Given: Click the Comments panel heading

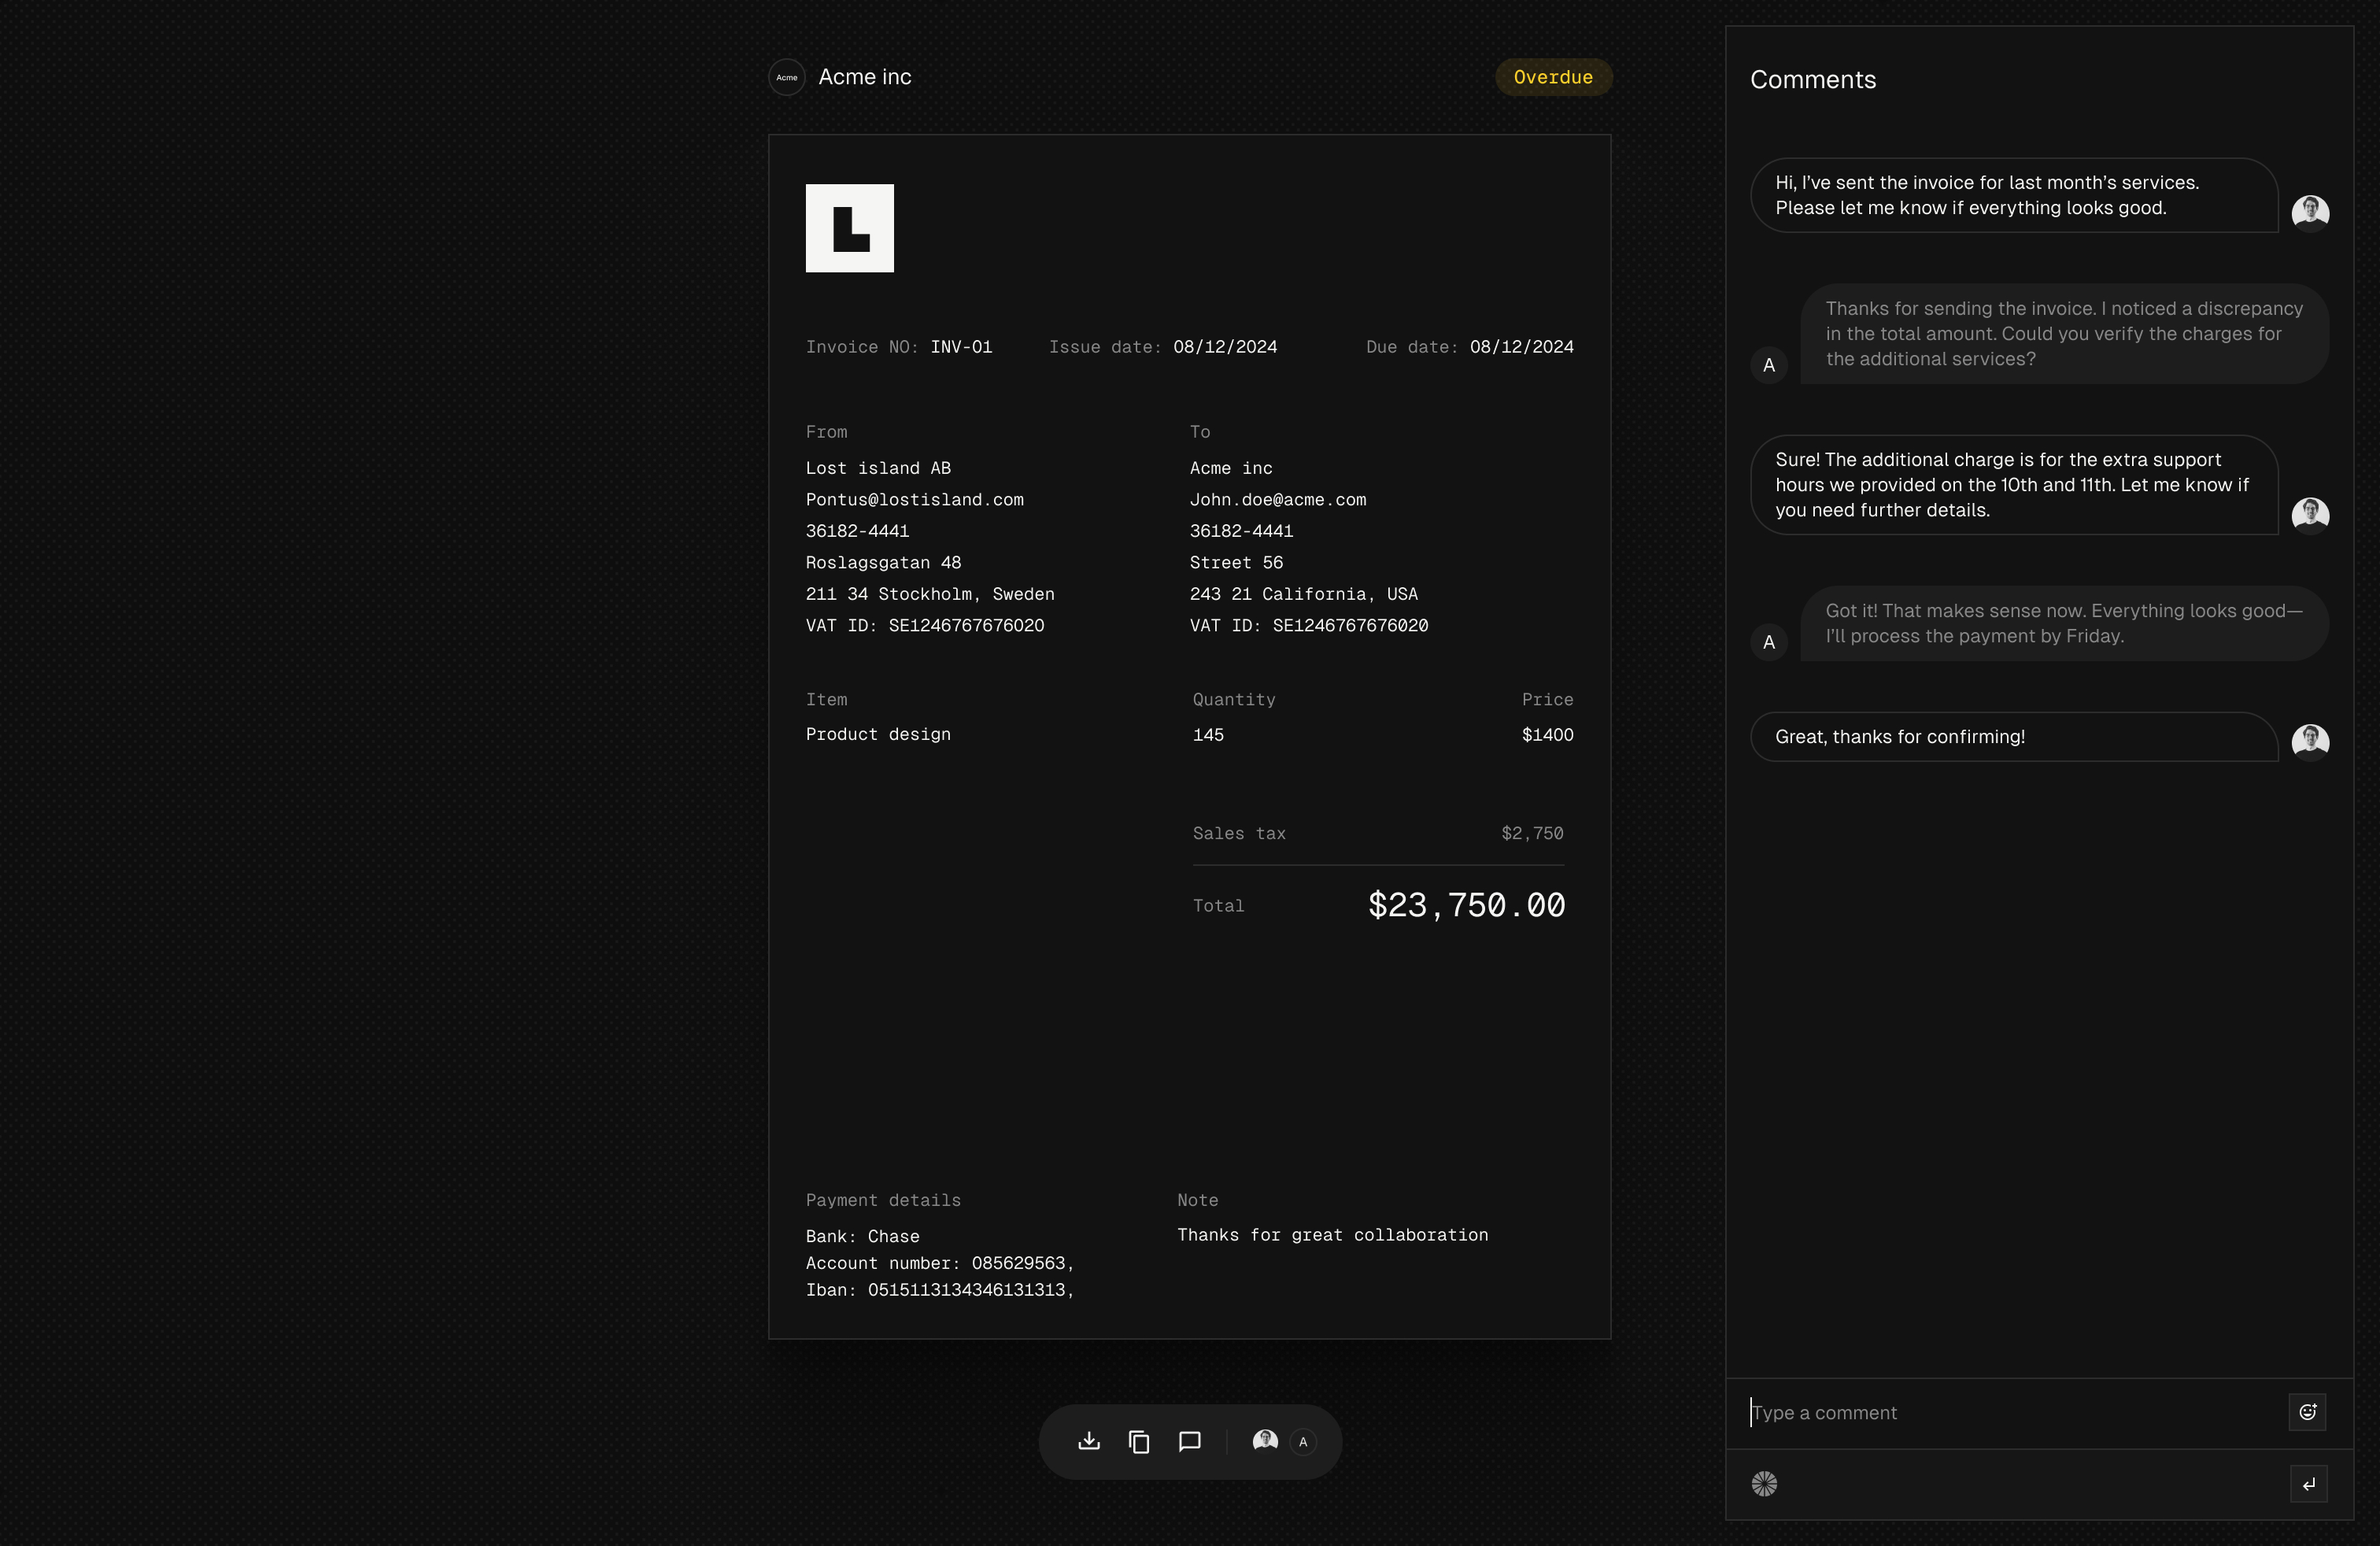Looking at the screenshot, I should click(1813, 79).
